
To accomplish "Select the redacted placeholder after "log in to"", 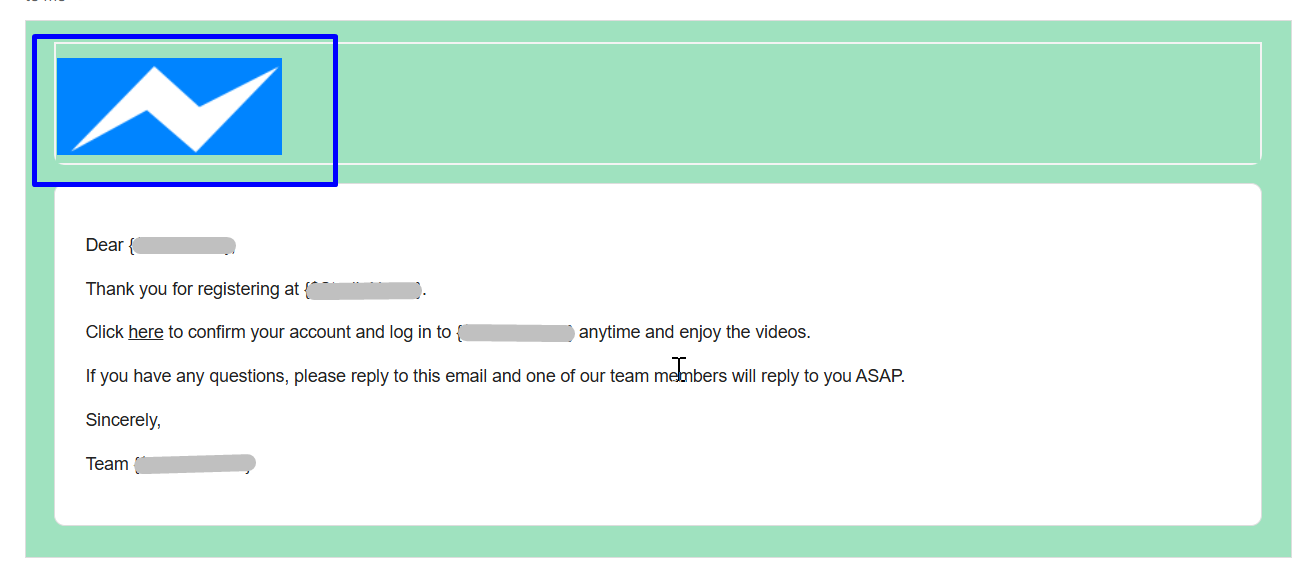I will tap(516, 333).
